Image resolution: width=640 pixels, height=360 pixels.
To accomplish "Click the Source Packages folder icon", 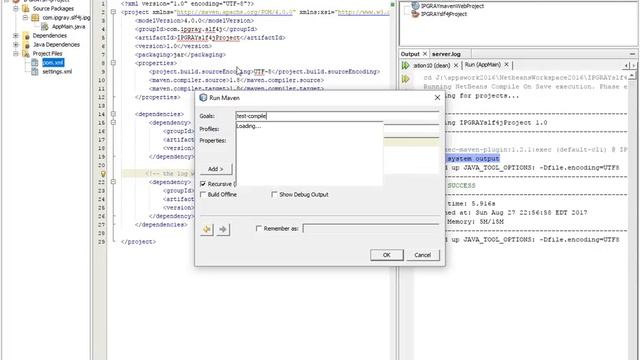I will point(26,8).
